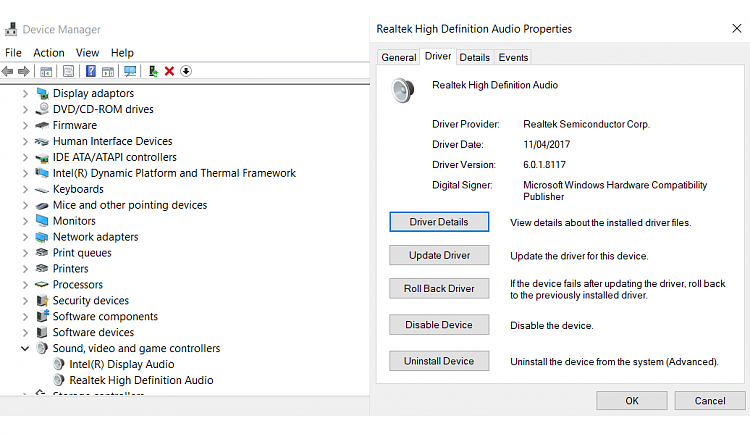Expand Intel(R) Dynamic Platform and Thermal Framework
Image resolution: width=750 pixels, height=434 pixels.
tap(25, 174)
